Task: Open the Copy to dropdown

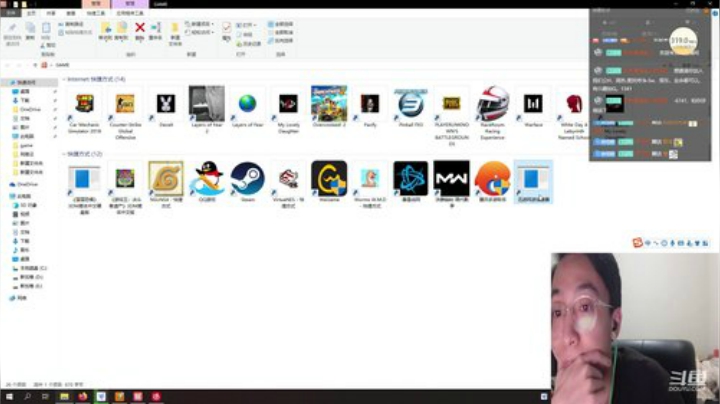Action: 121,31
